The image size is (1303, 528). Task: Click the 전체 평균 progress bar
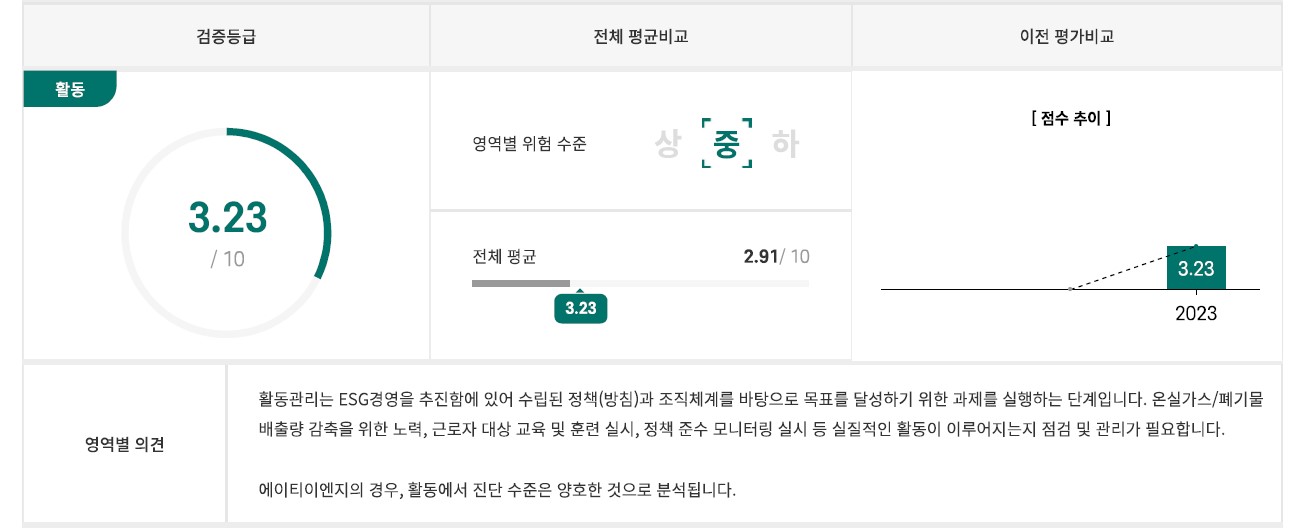tap(640, 283)
